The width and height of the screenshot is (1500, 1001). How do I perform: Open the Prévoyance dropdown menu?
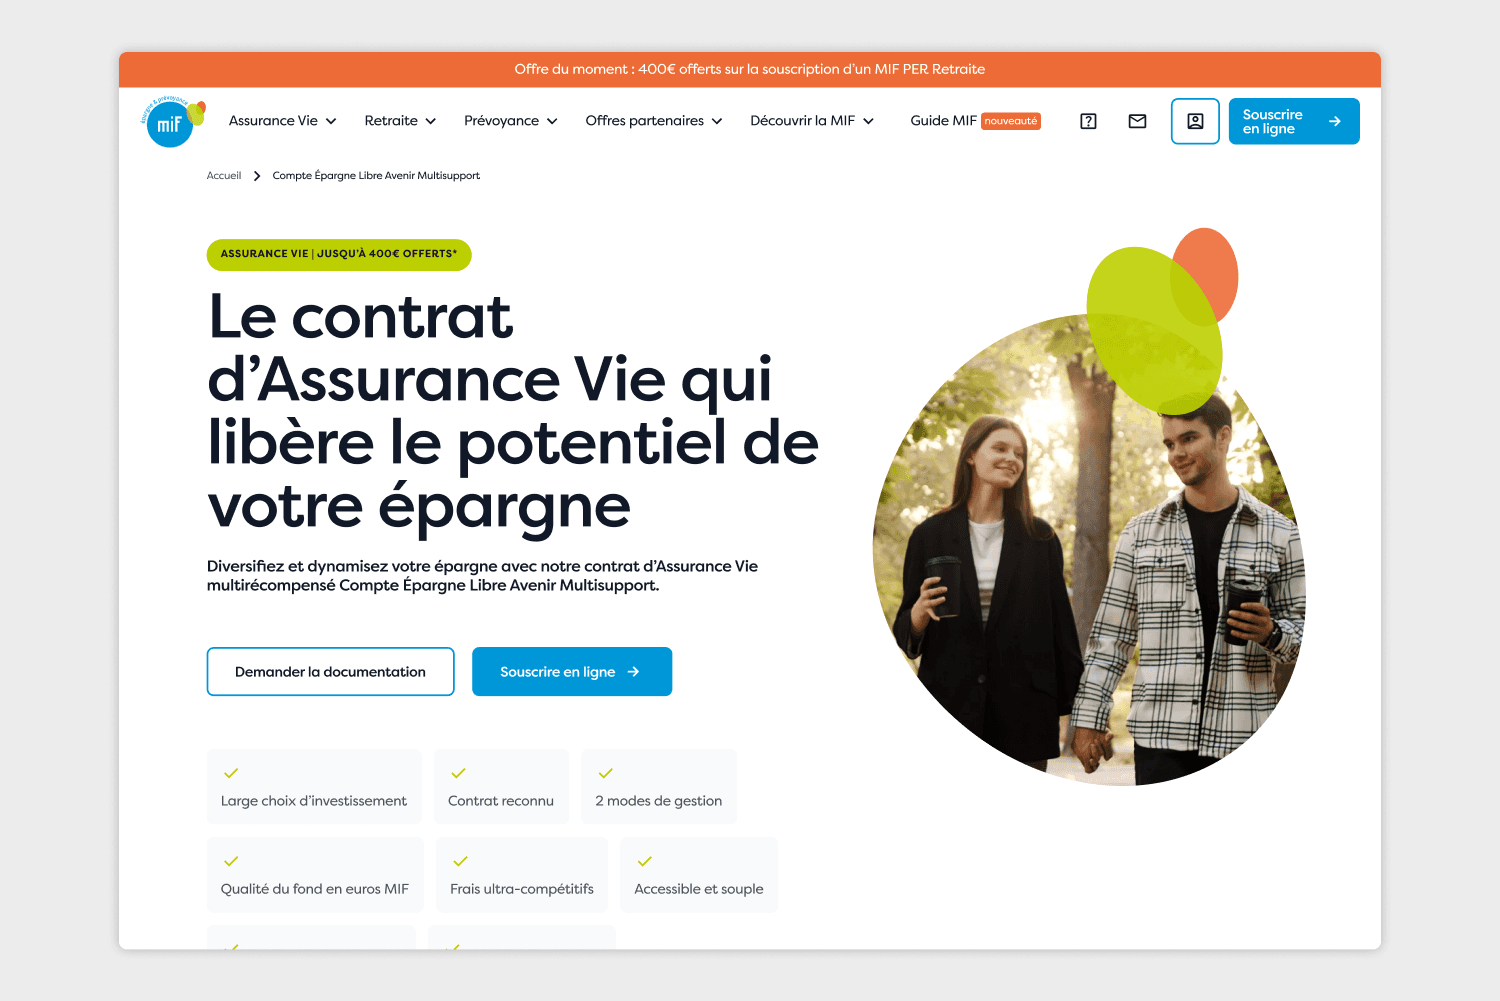point(511,121)
